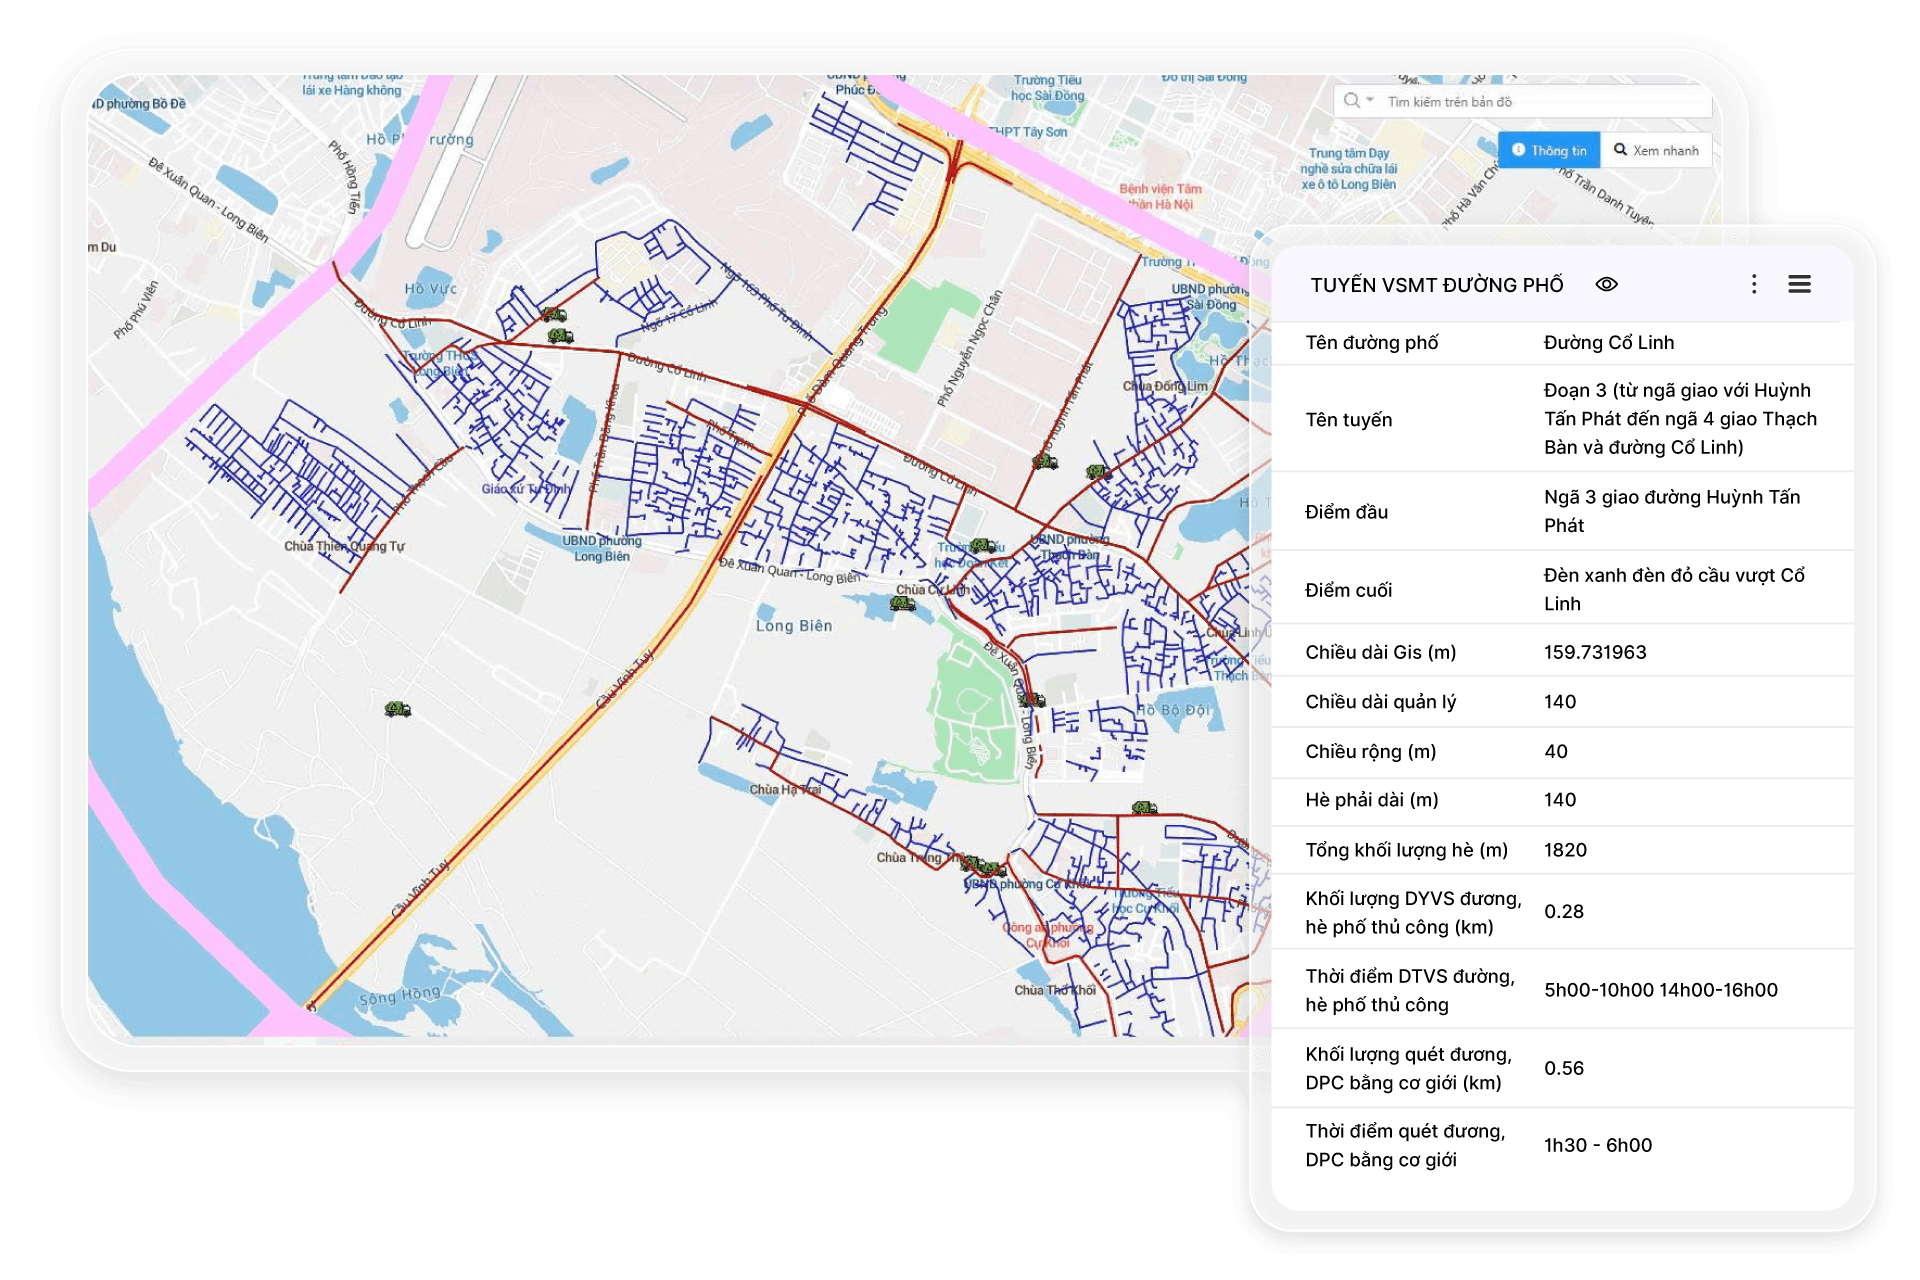Toggle the eye icon beside TUYẾN VSMT ĐƯỜNG PHỐ
The height and width of the screenshot is (1280, 1920).
[1606, 284]
